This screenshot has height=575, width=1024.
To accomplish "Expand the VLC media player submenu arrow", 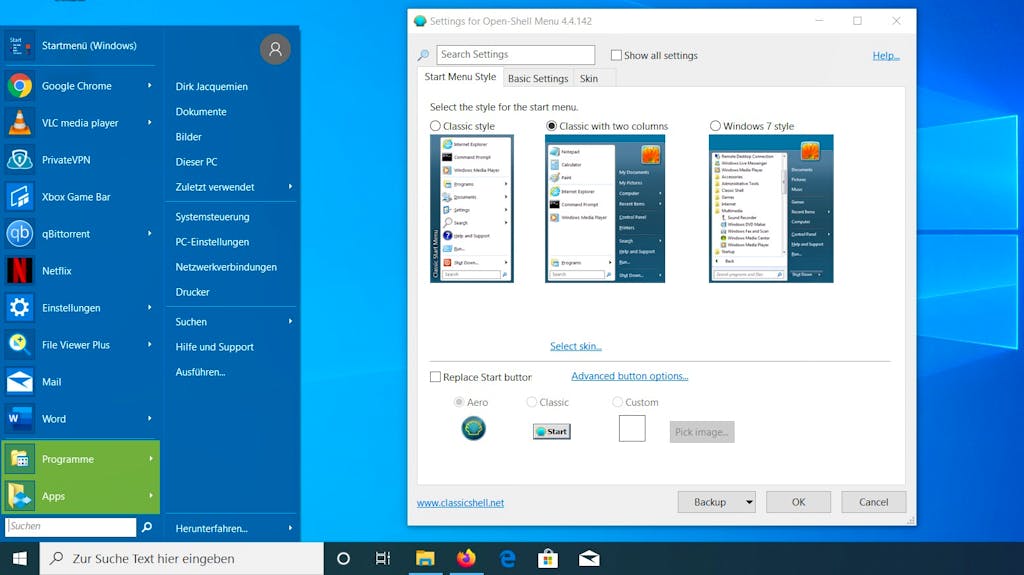I will click(x=150, y=122).
